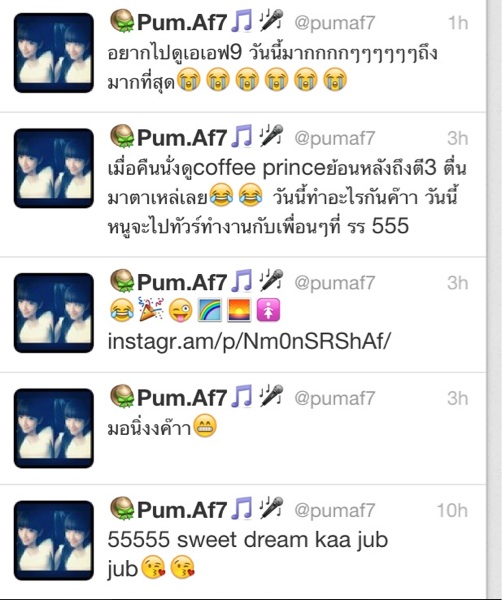502x600 pixels.
Task: Click the 1h timestamp
Action: coord(458,23)
